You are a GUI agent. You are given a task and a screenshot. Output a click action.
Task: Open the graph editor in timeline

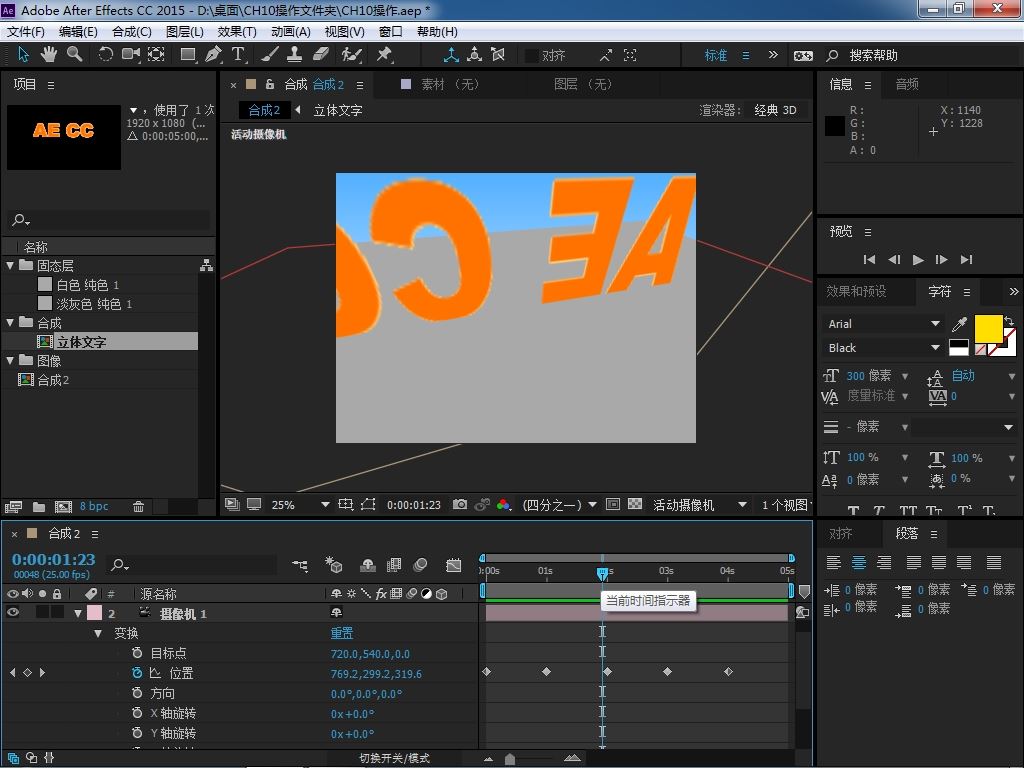[x=453, y=566]
